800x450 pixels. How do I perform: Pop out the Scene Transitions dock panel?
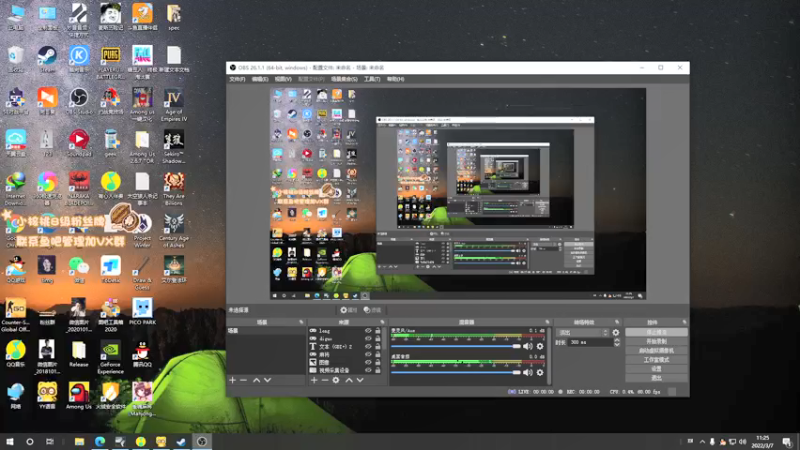(617, 322)
